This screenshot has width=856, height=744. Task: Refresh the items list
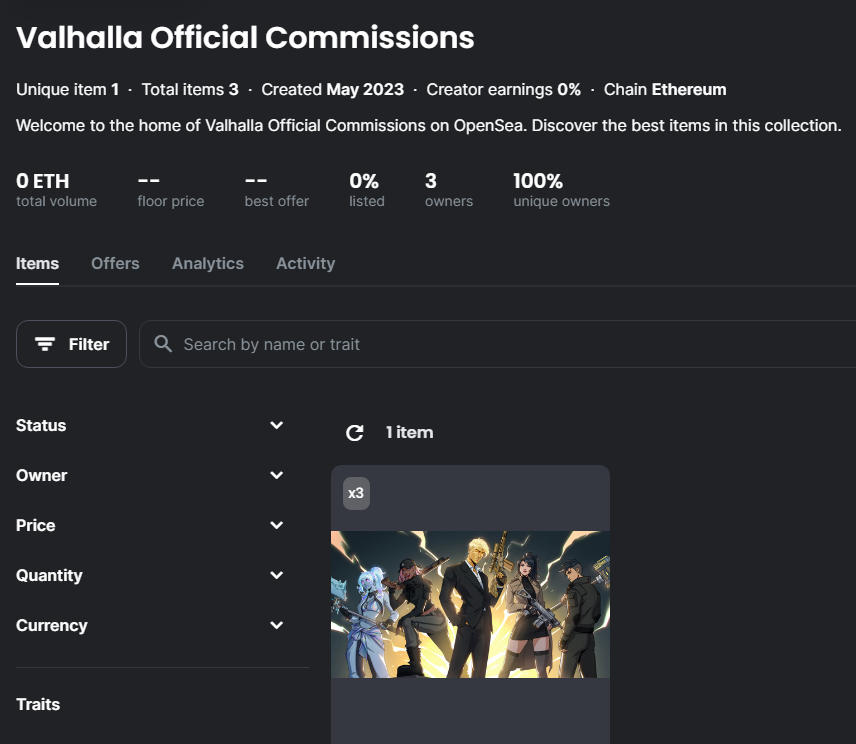[x=355, y=433]
